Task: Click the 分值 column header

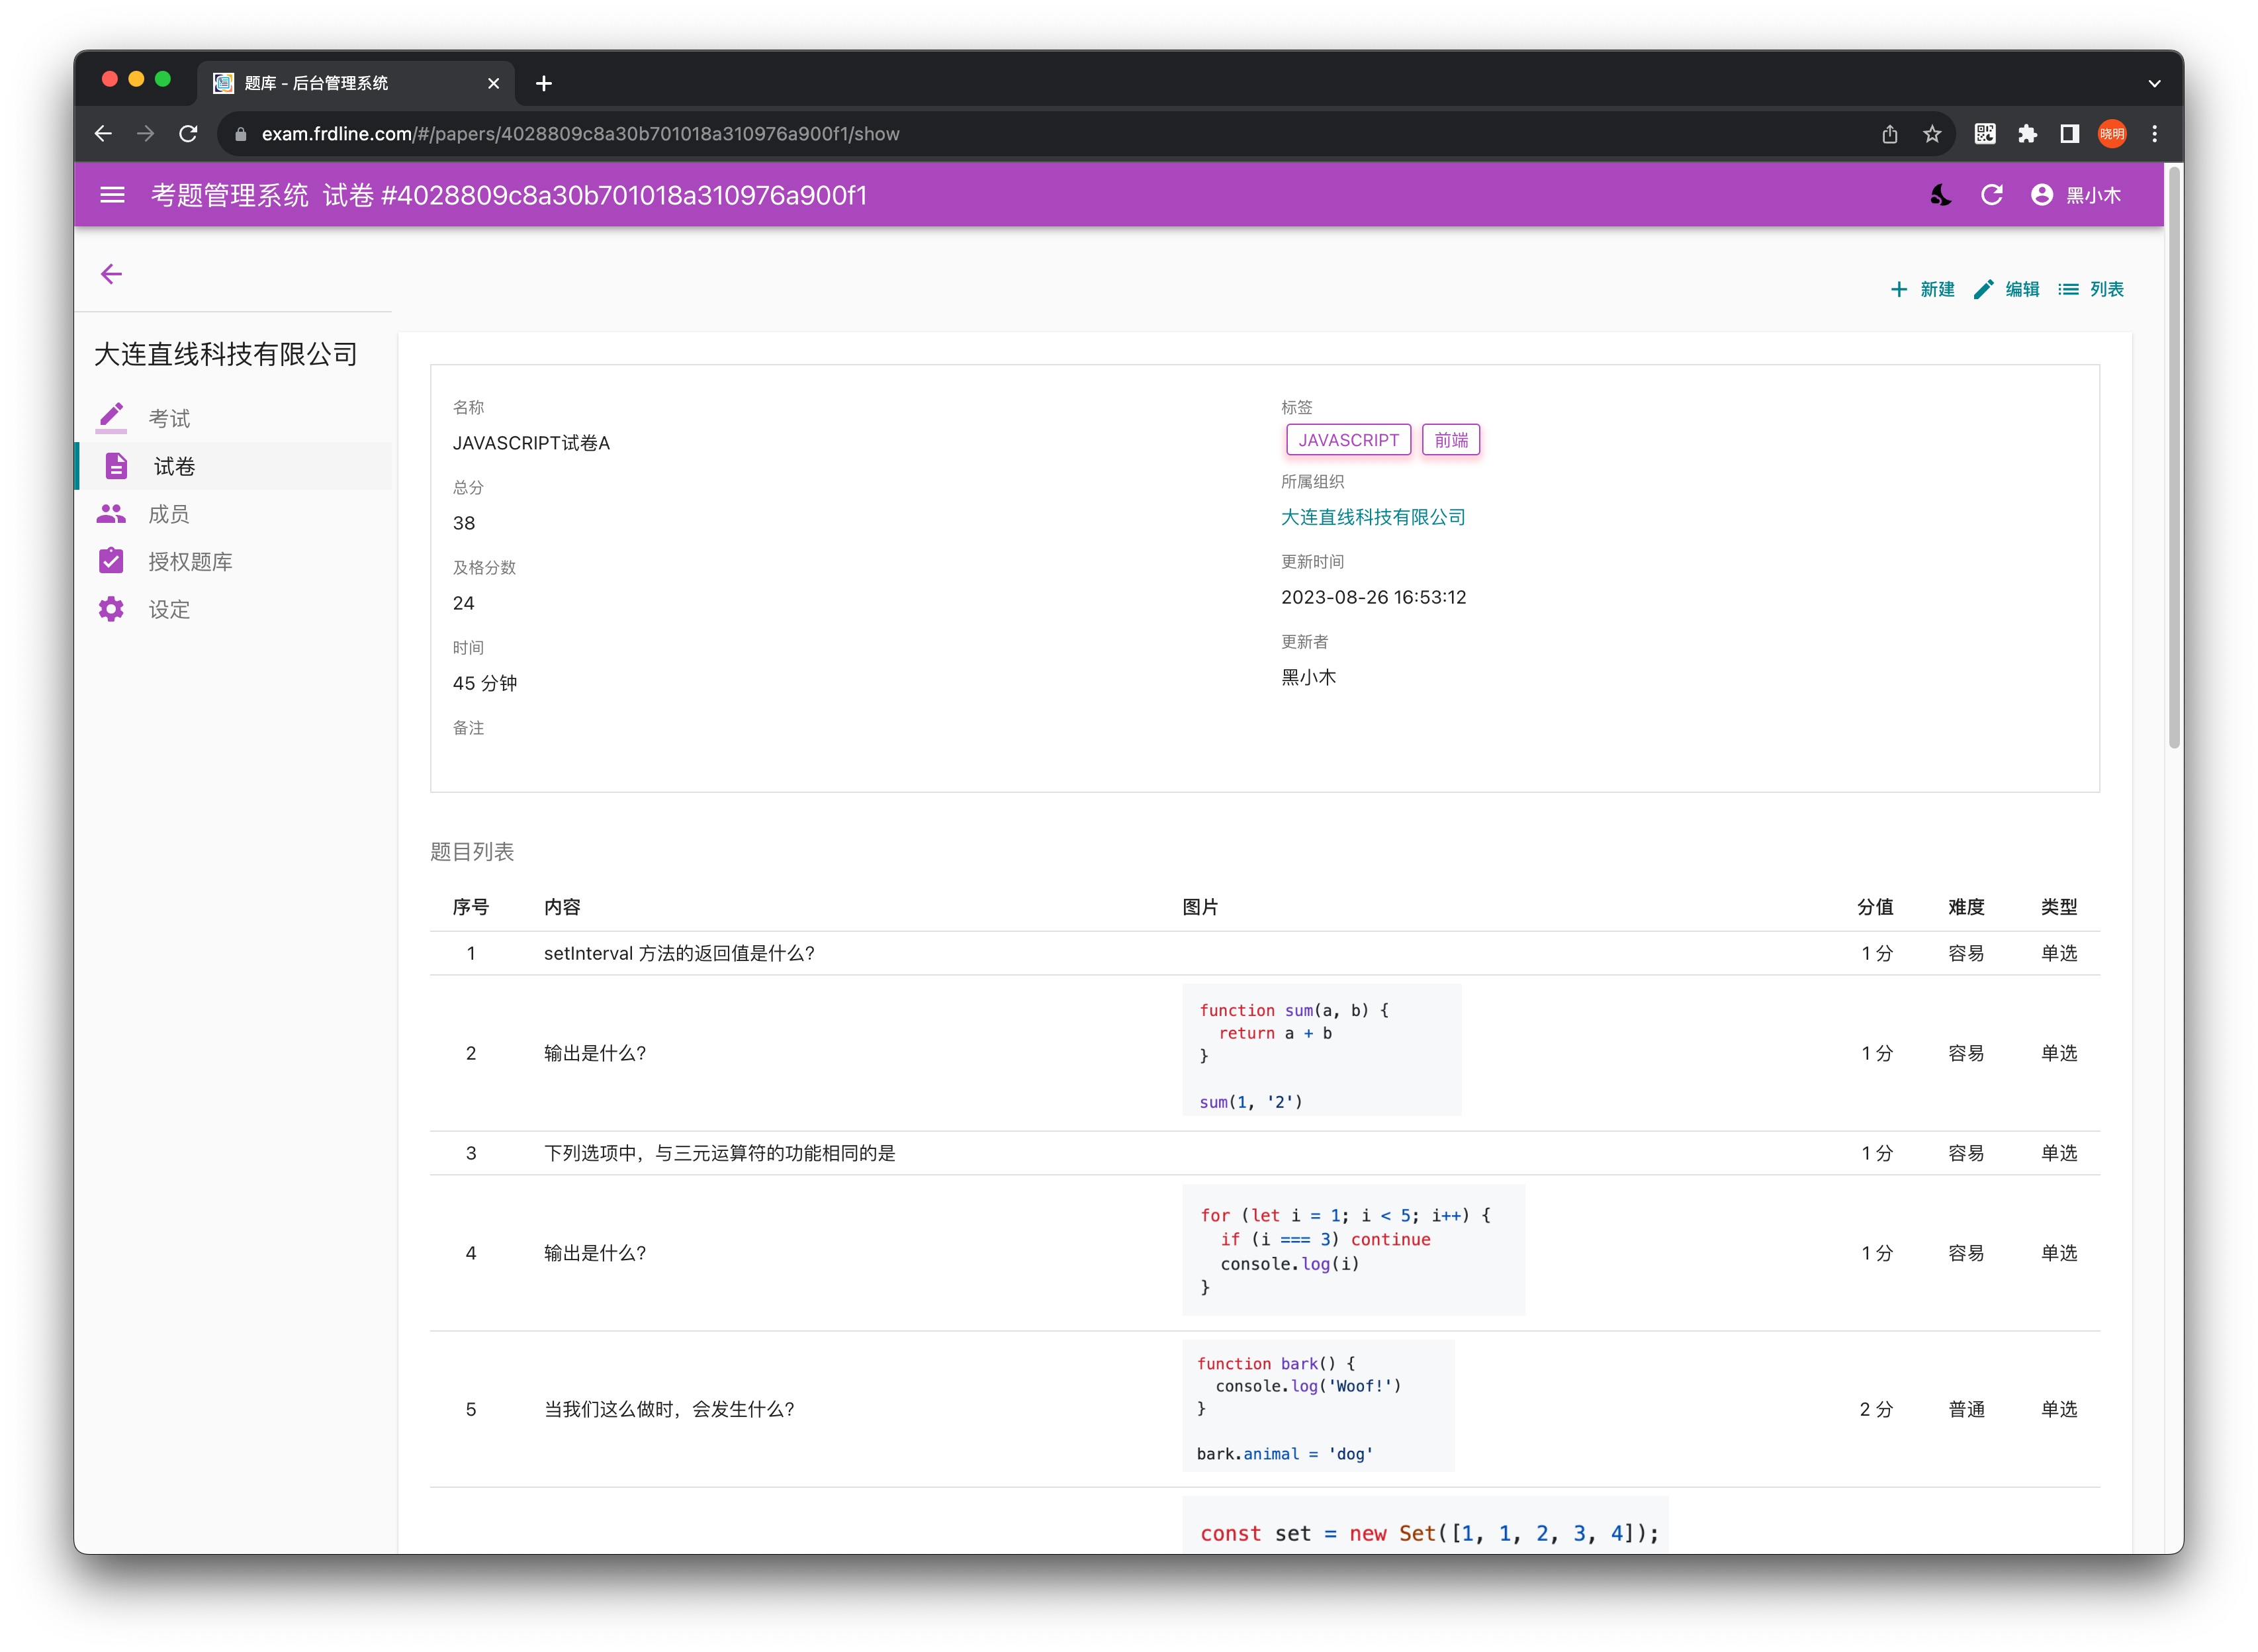Action: point(1875,907)
